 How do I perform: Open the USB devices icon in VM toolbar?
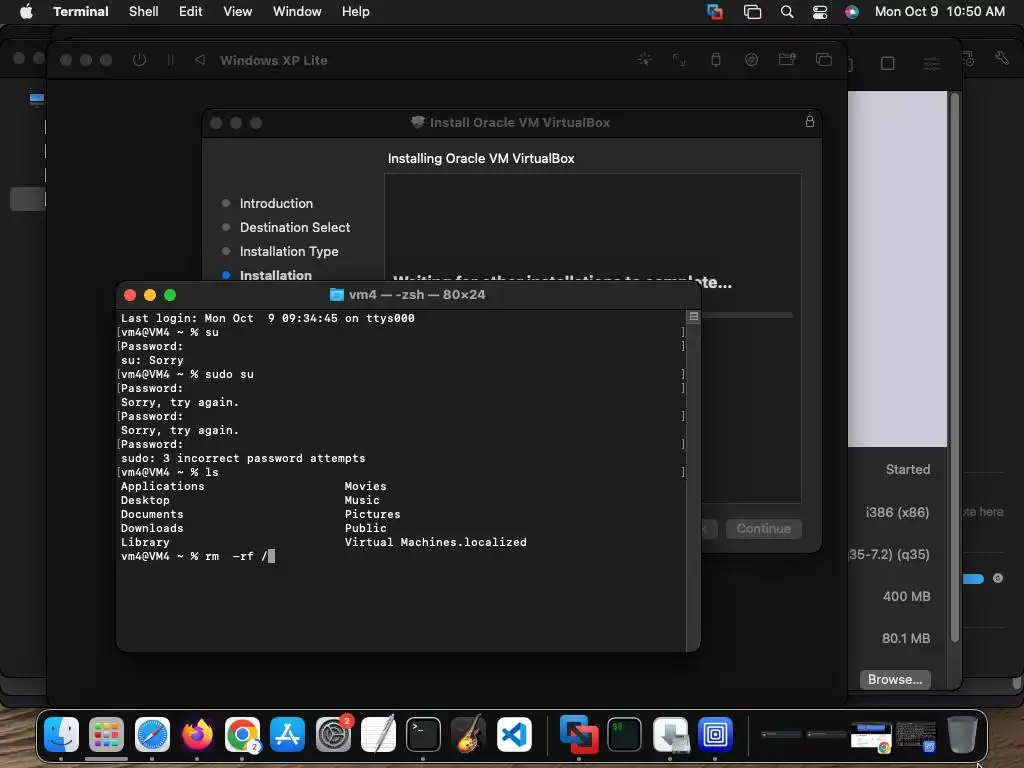click(716, 60)
